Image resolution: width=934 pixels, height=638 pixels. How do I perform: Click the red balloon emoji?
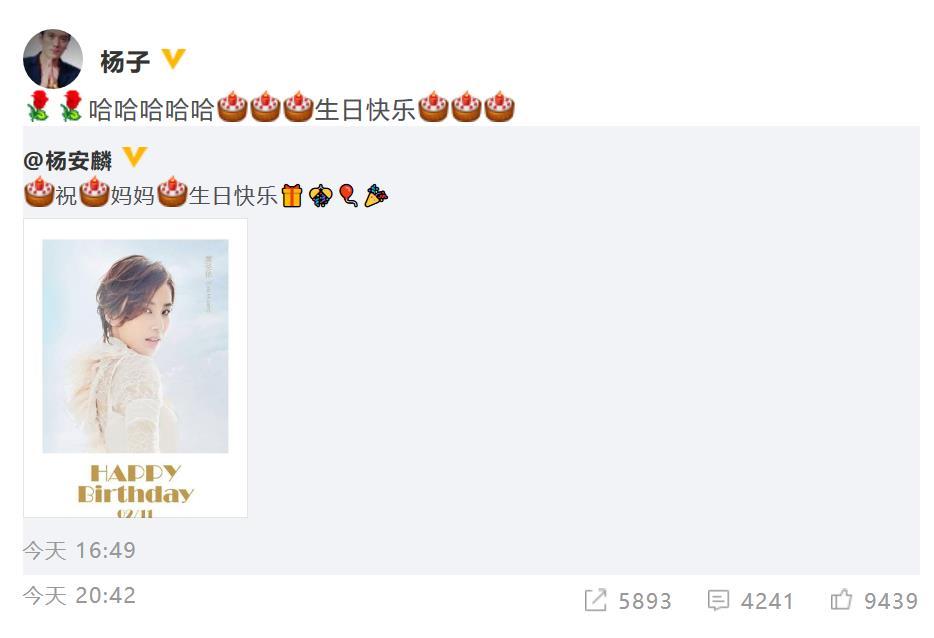348,195
